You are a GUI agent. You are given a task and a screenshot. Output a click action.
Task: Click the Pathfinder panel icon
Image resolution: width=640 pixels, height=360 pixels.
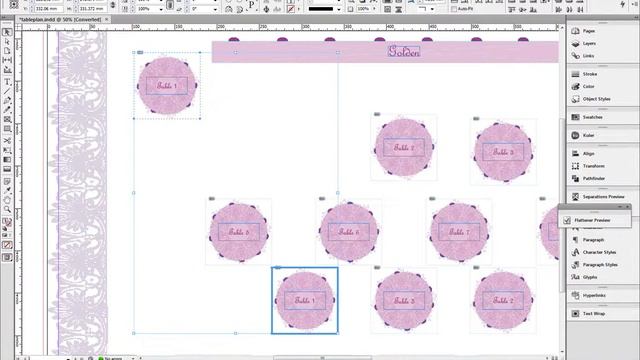pyautogui.click(x=575, y=178)
